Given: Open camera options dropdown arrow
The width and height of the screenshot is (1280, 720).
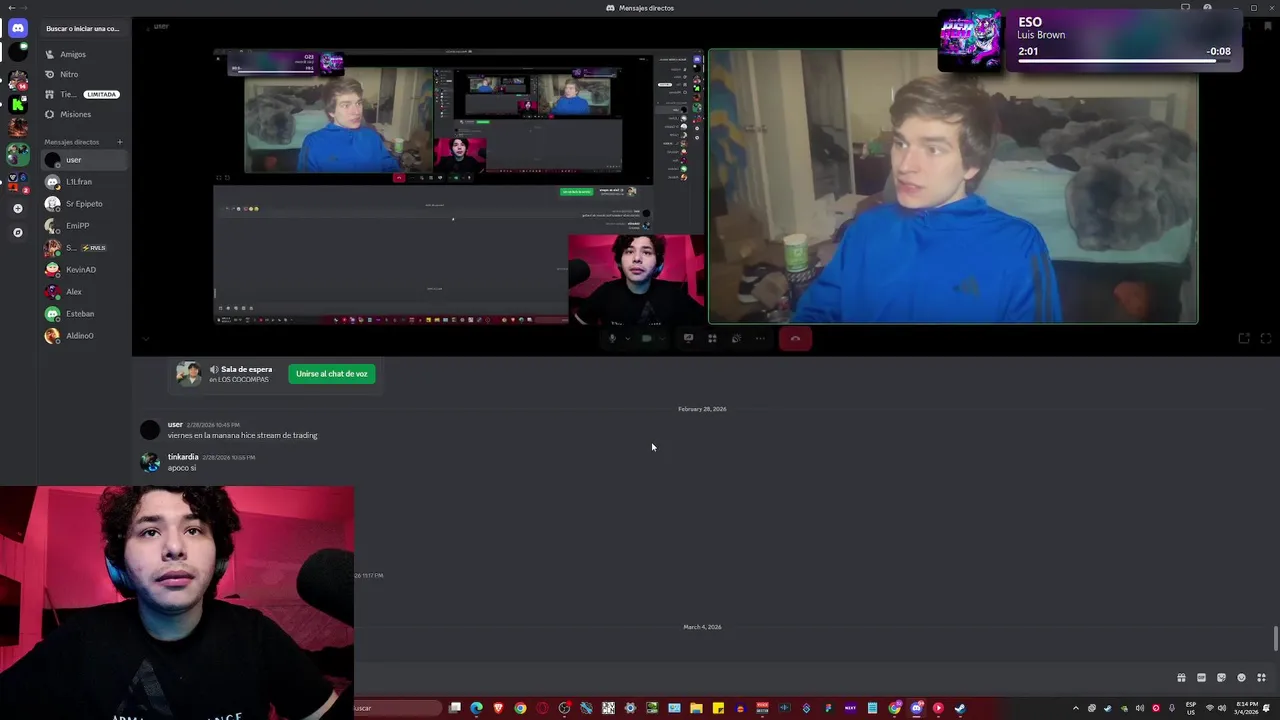Looking at the screenshot, I should click(661, 339).
